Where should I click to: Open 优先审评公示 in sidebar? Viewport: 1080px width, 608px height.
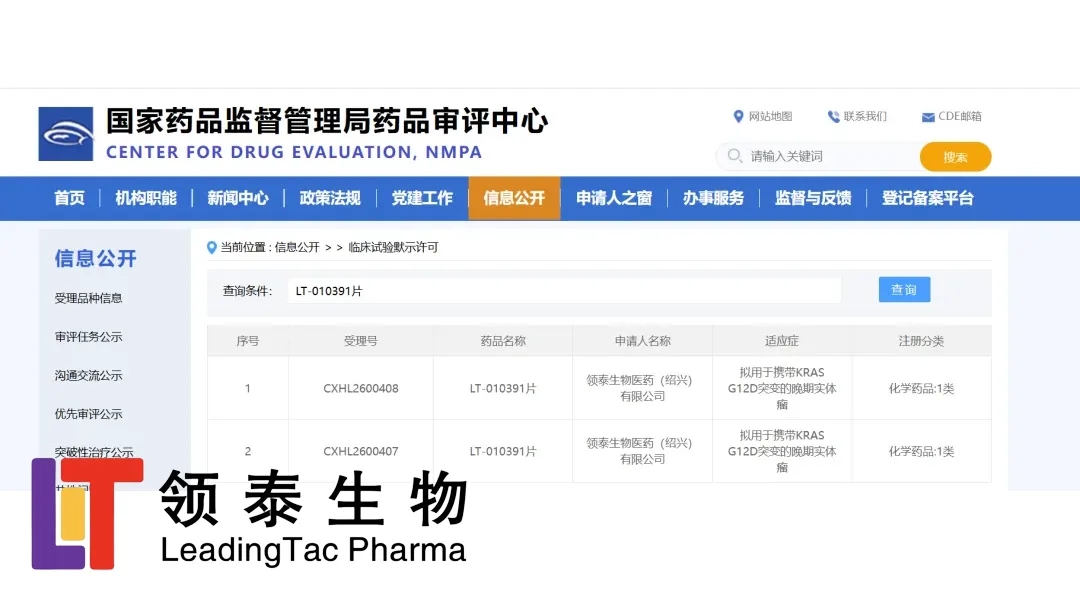88,414
